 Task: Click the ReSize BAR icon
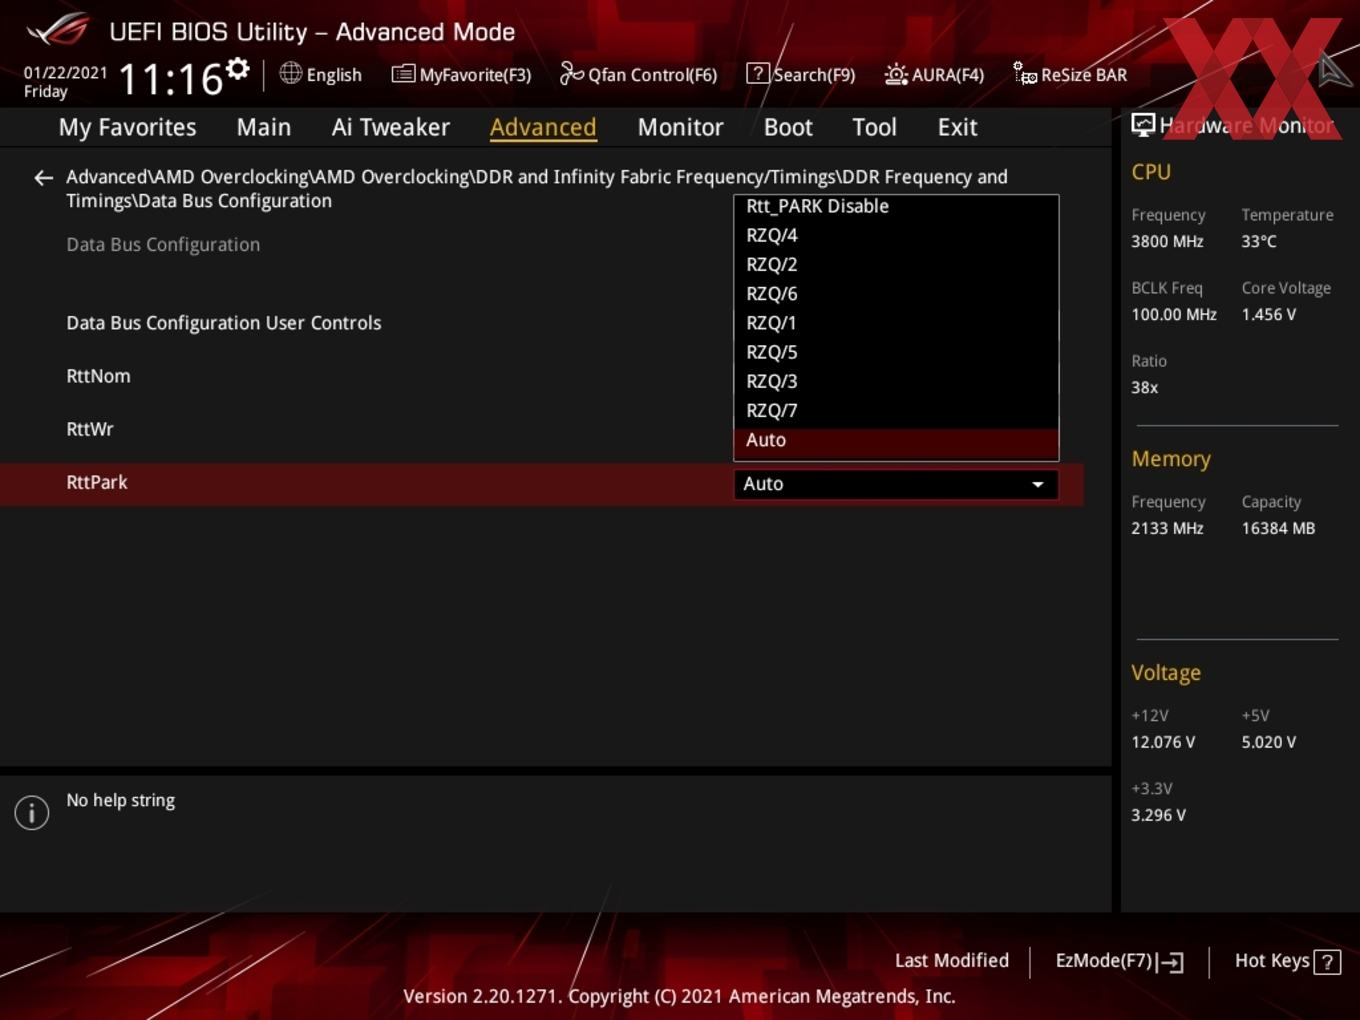(1025, 73)
